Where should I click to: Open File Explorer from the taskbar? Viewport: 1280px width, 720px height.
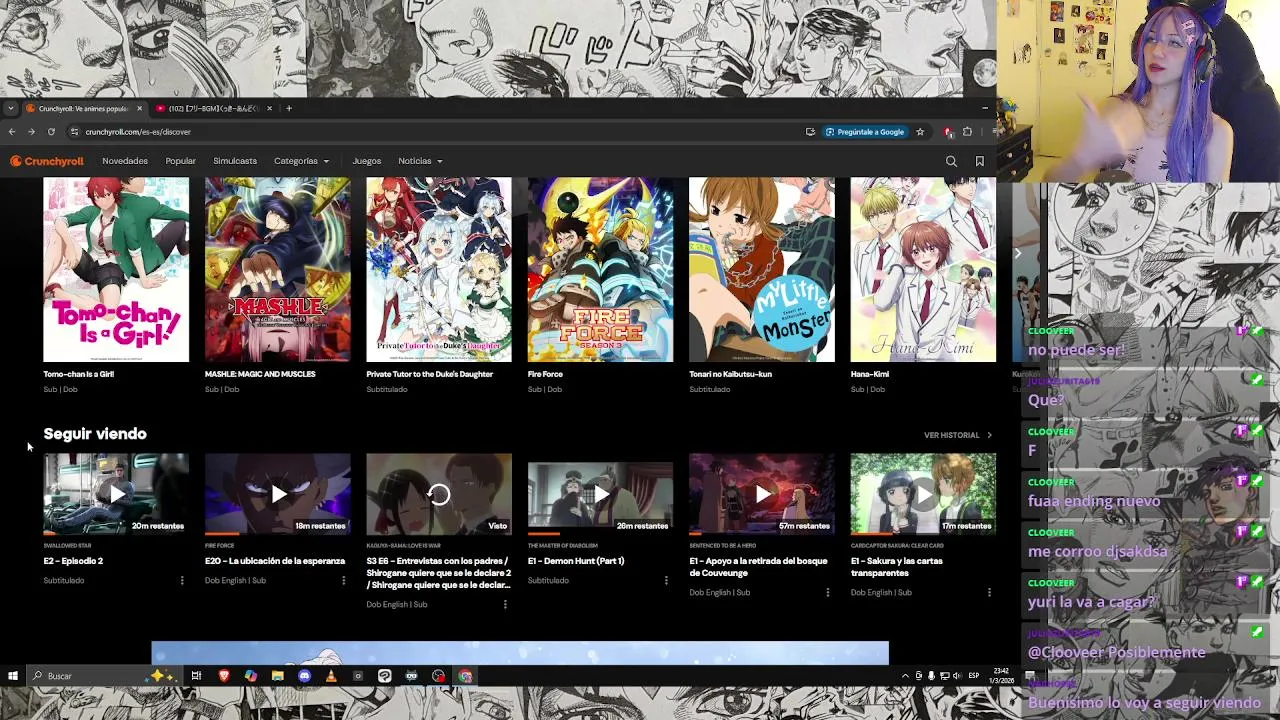pyautogui.click(x=277, y=676)
